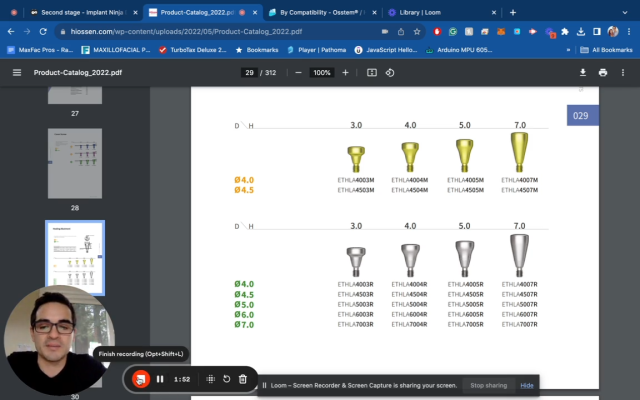Finish the Loom recording with stop button
The width and height of the screenshot is (640, 400).
click(141, 379)
